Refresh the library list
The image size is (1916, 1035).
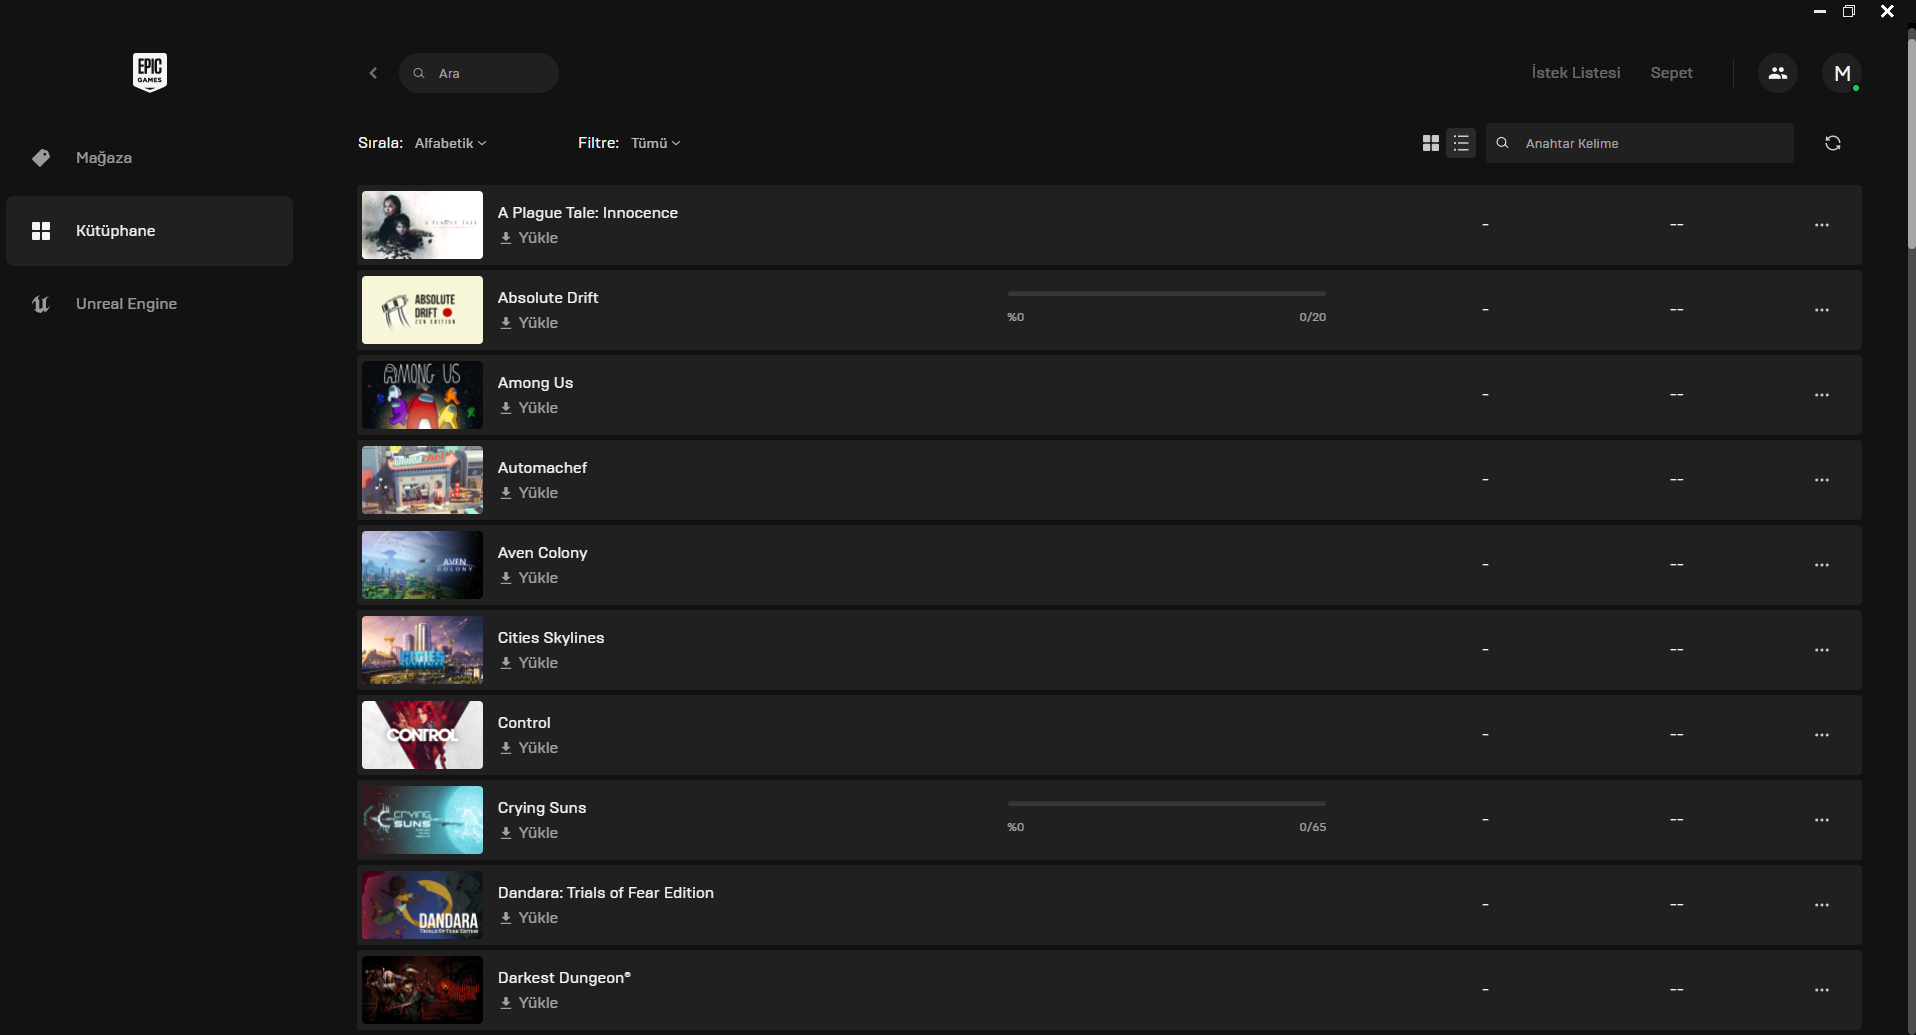pyautogui.click(x=1833, y=143)
